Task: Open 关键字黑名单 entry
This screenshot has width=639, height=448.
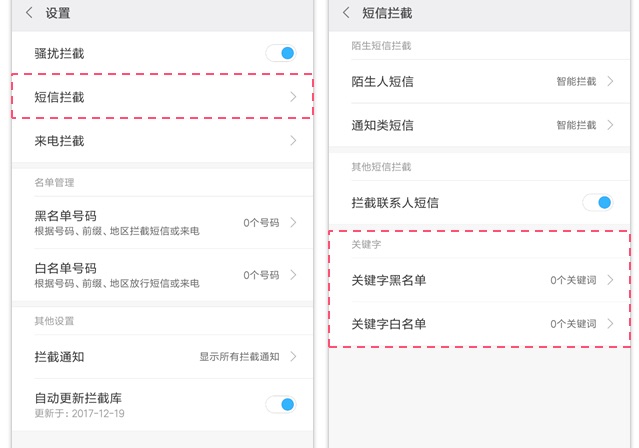Action: pyautogui.click(x=479, y=280)
